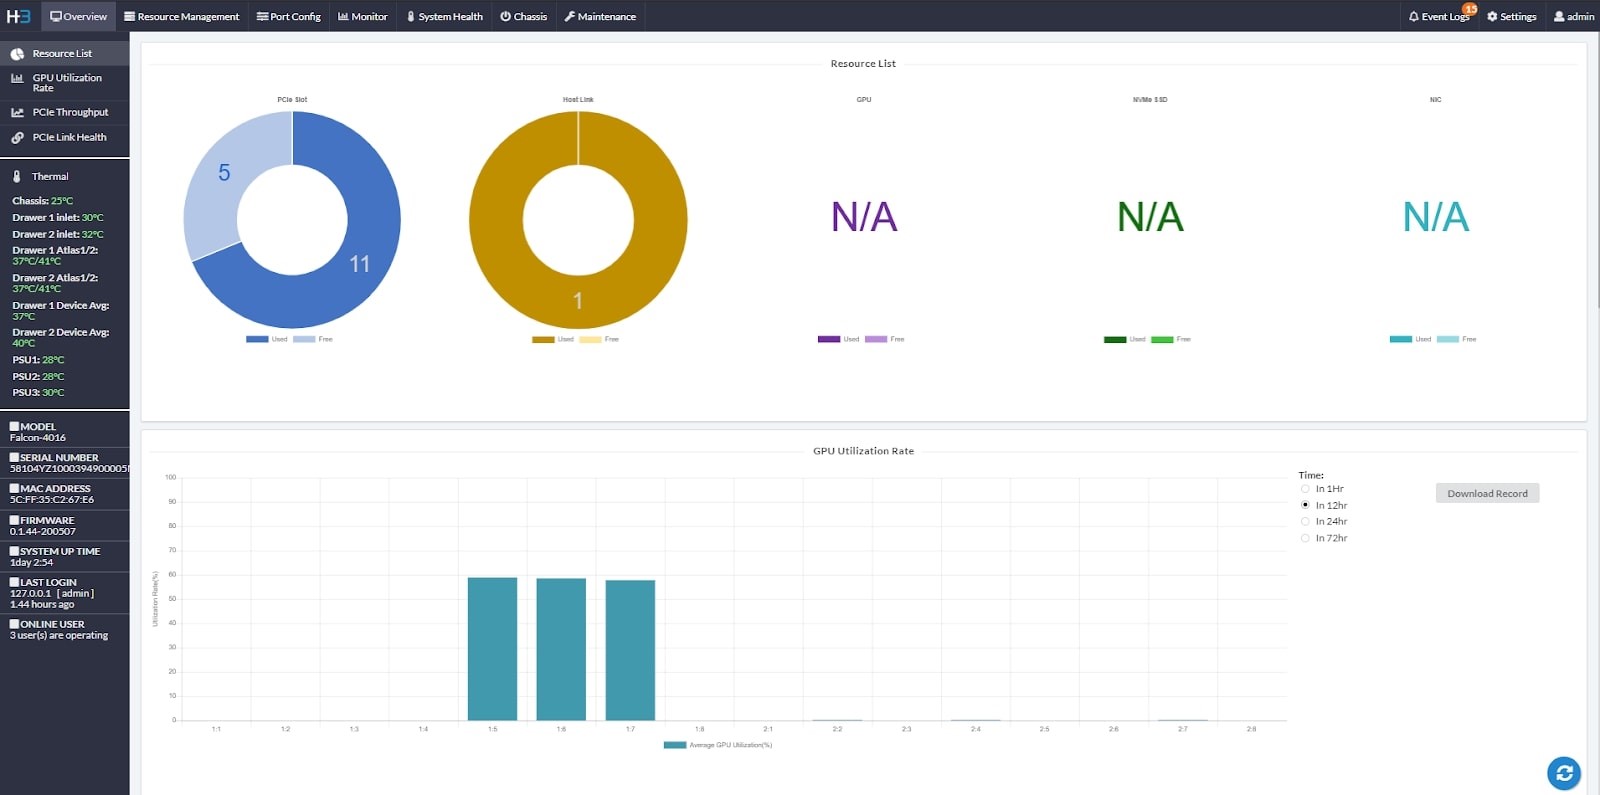Click the PCIe Throughput chart icon

[x=17, y=113]
